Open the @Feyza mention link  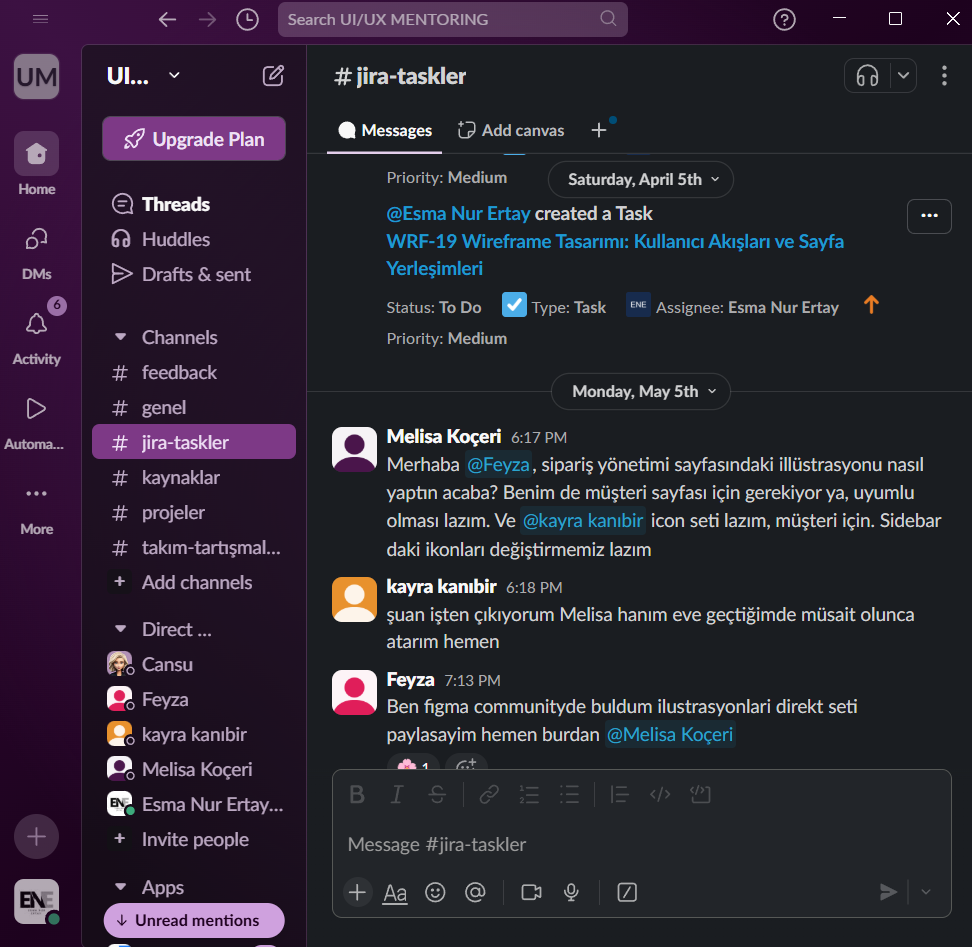(x=499, y=464)
